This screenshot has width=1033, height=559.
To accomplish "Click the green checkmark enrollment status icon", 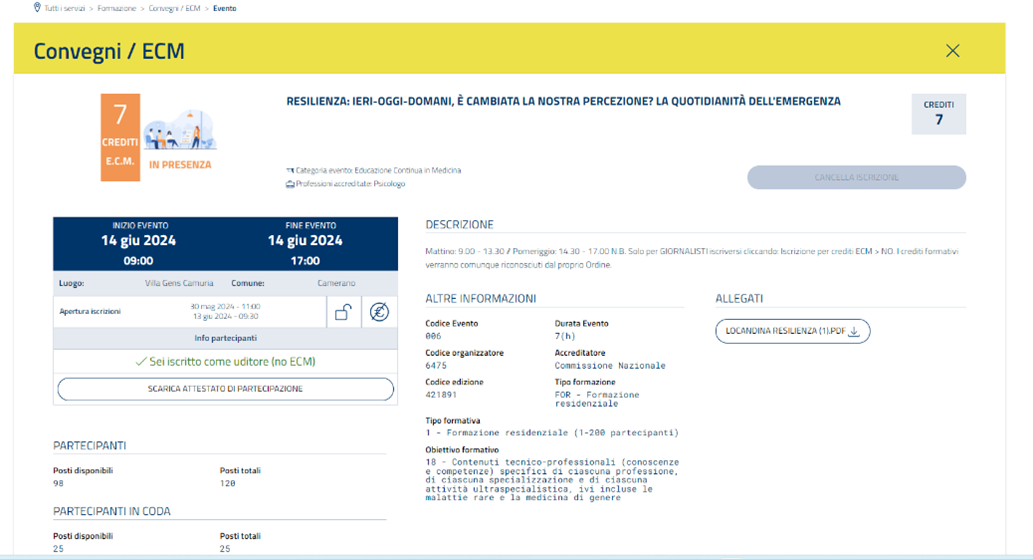I will pyautogui.click(x=140, y=362).
